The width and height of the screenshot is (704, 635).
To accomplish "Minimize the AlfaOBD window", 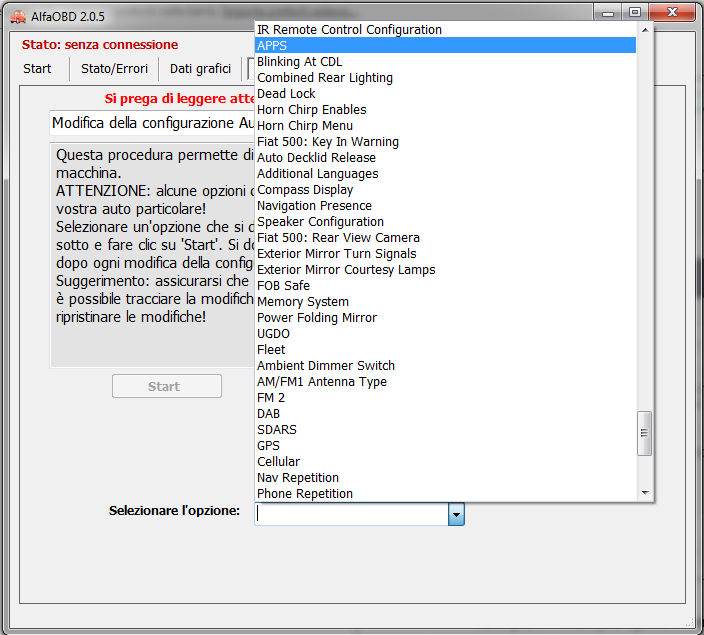I will (x=607, y=13).
